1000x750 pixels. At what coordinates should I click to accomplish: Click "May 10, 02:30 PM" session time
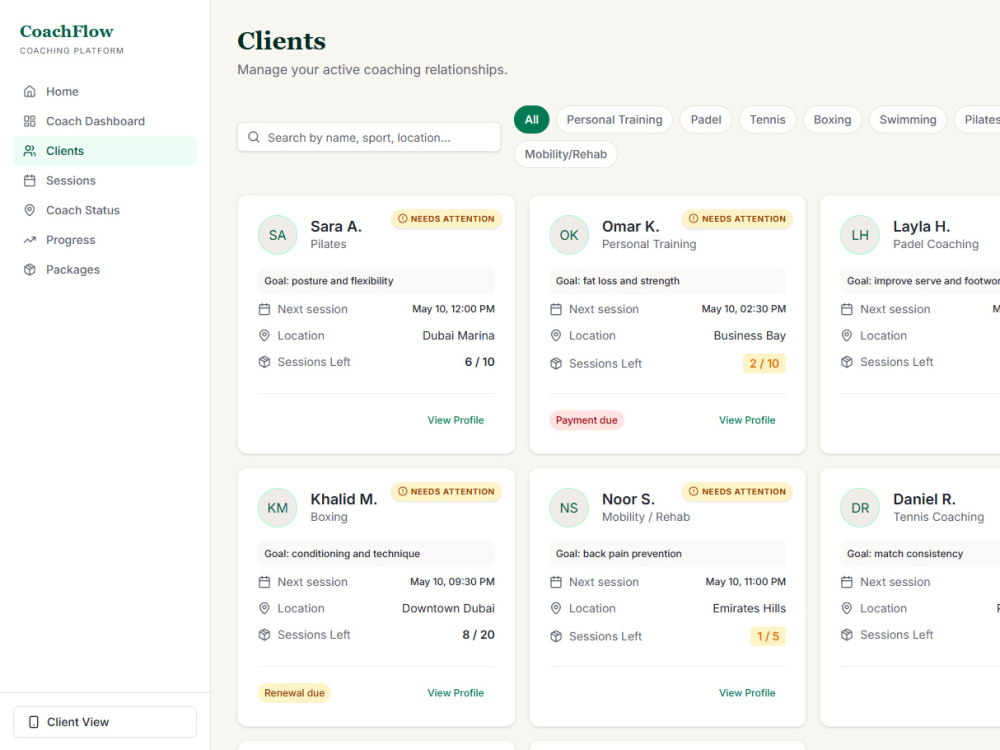pyautogui.click(x=744, y=309)
